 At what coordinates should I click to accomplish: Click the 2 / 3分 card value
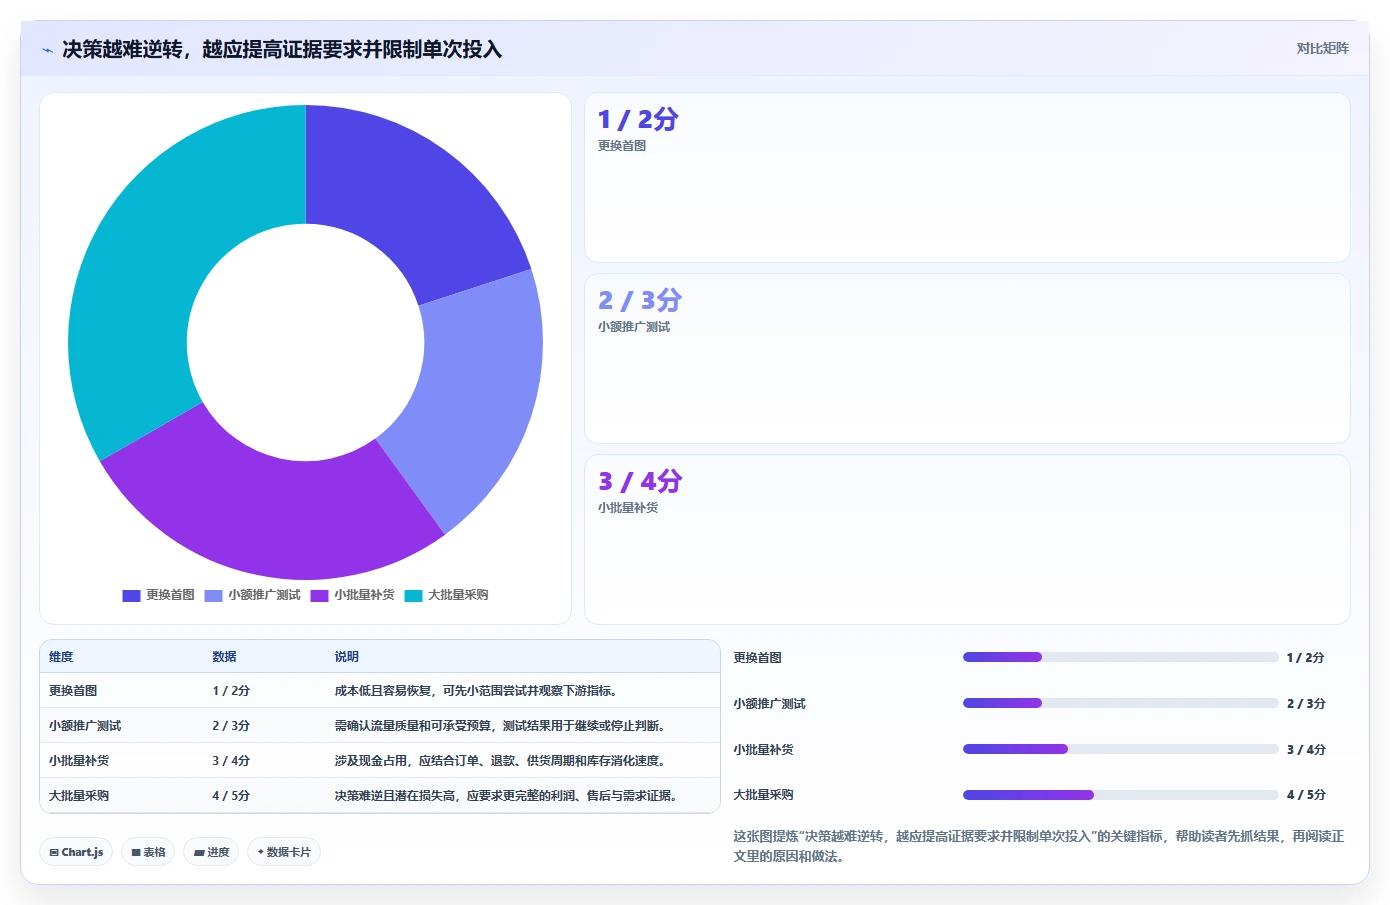pyautogui.click(x=640, y=301)
